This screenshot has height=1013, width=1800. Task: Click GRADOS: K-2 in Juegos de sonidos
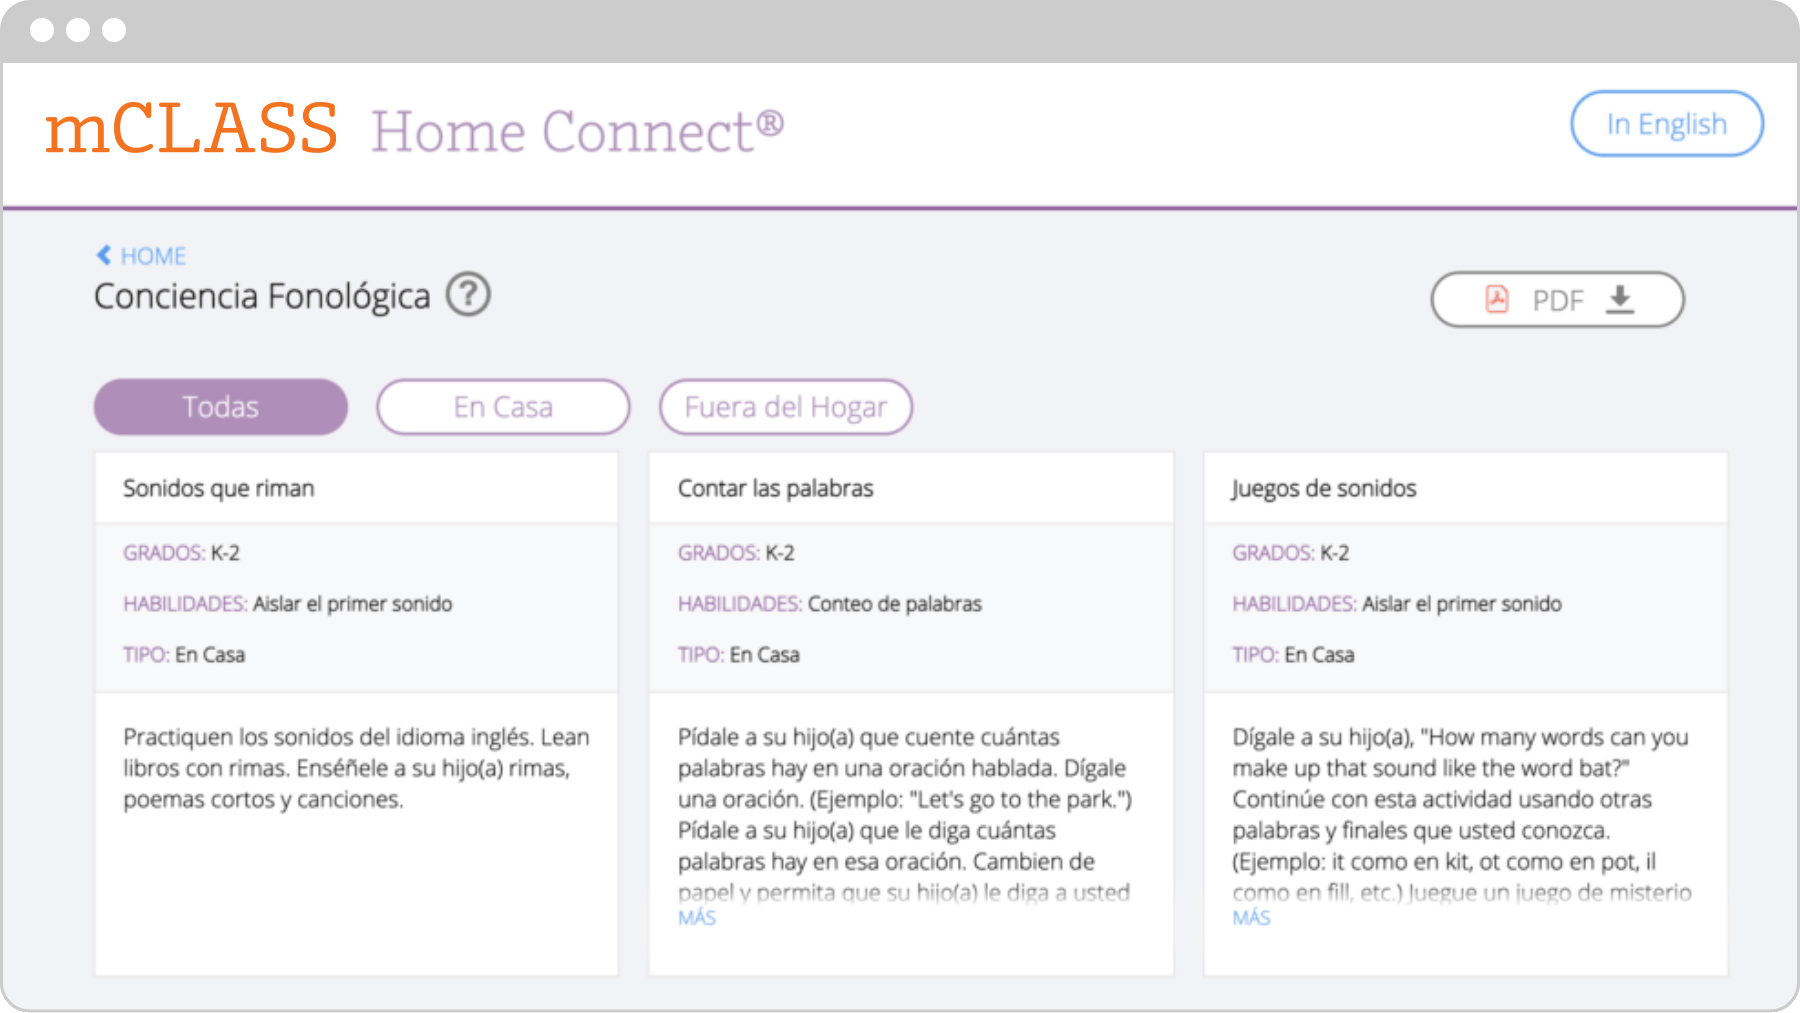point(1290,553)
